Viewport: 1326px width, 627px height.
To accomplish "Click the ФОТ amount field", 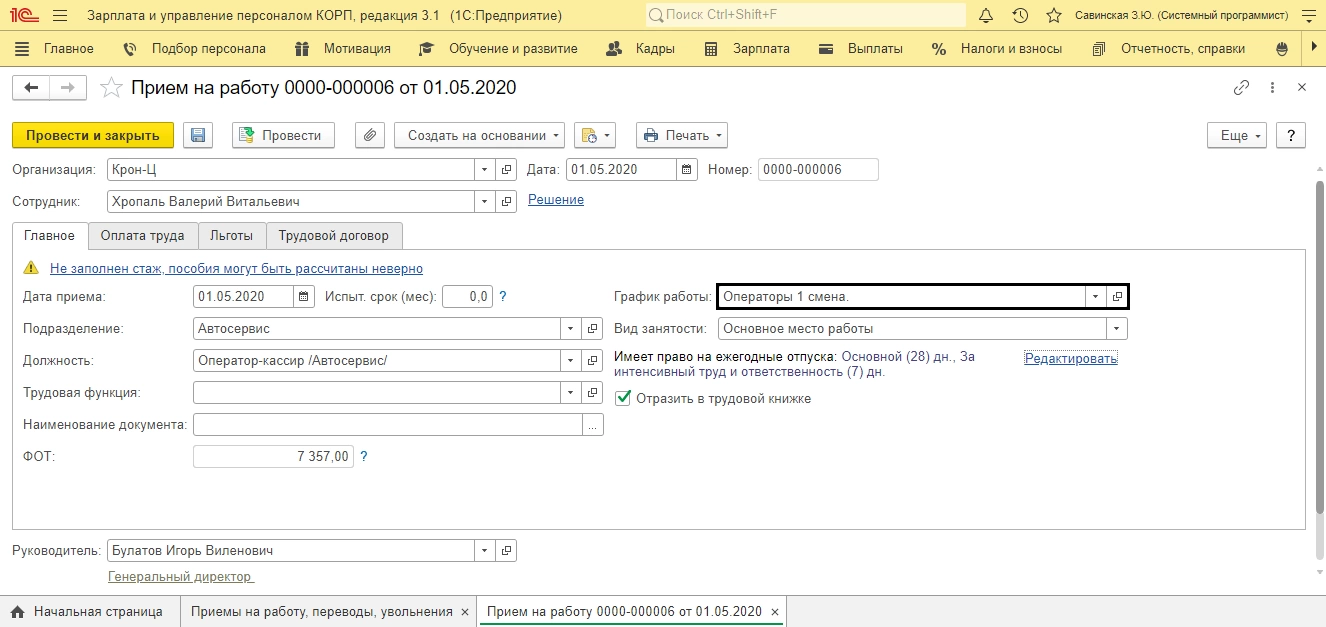I will [273, 456].
